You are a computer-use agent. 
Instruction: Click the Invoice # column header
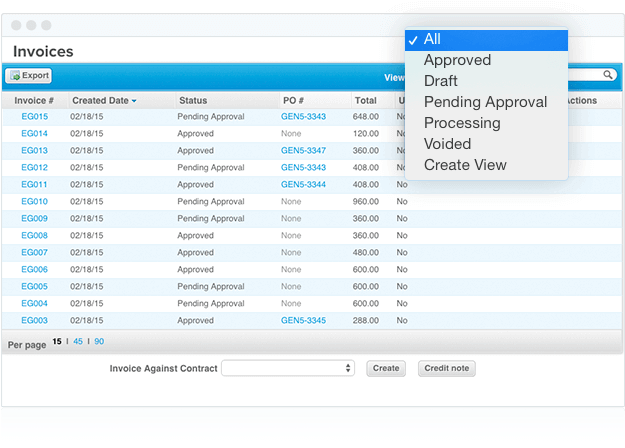pos(34,101)
